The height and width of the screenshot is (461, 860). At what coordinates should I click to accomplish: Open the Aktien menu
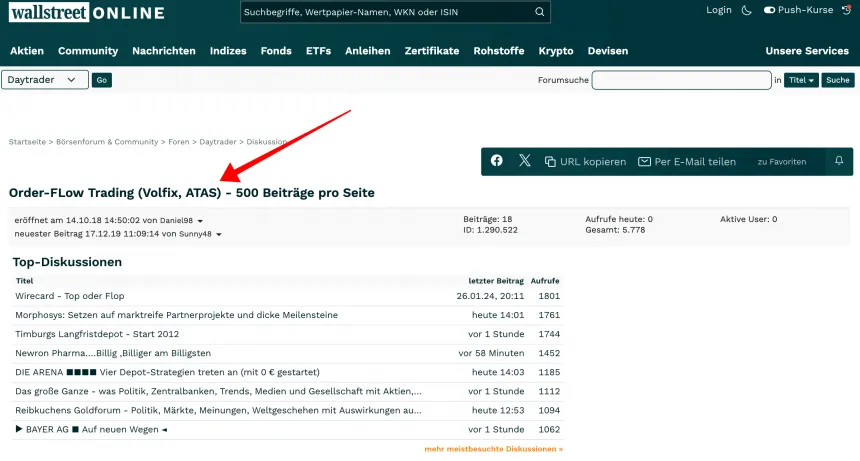tap(27, 51)
